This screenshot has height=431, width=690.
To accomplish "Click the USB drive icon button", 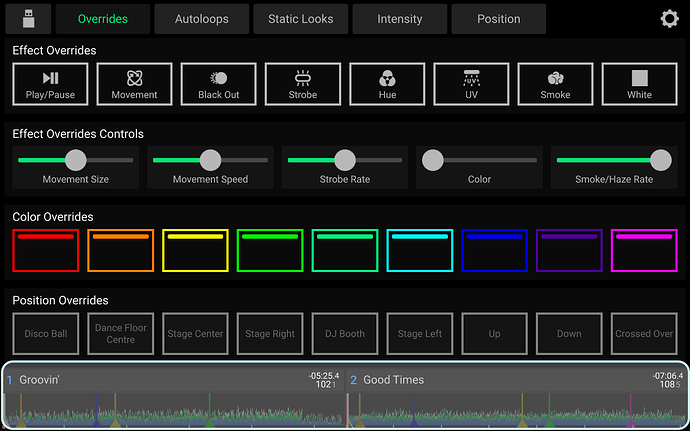I will pyautogui.click(x=28, y=19).
